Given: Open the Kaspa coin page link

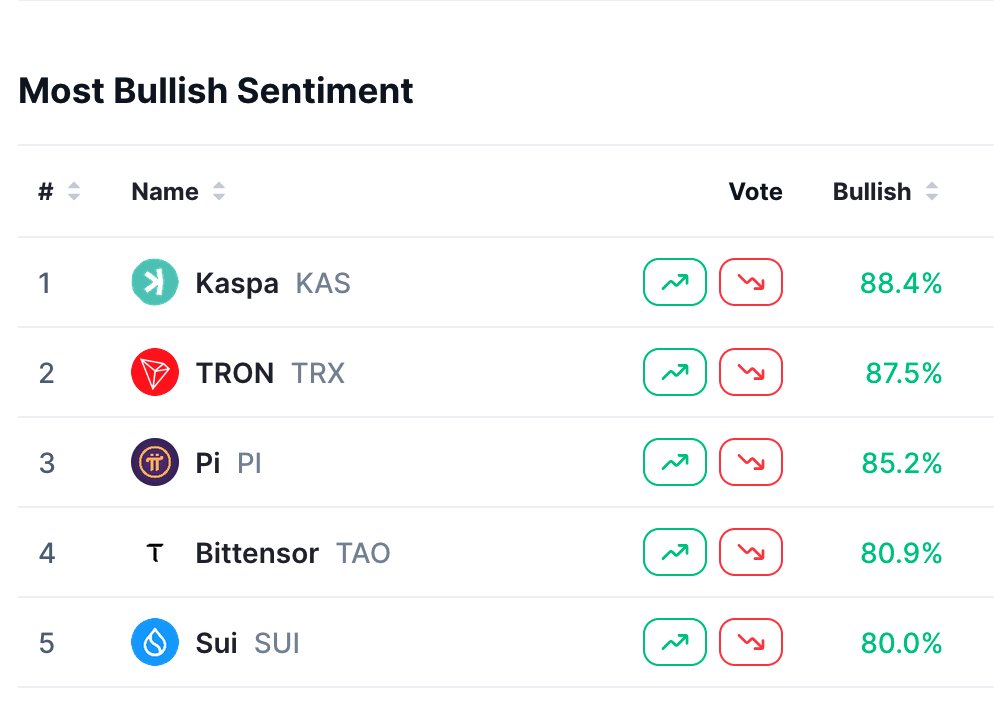Looking at the screenshot, I should click(237, 283).
